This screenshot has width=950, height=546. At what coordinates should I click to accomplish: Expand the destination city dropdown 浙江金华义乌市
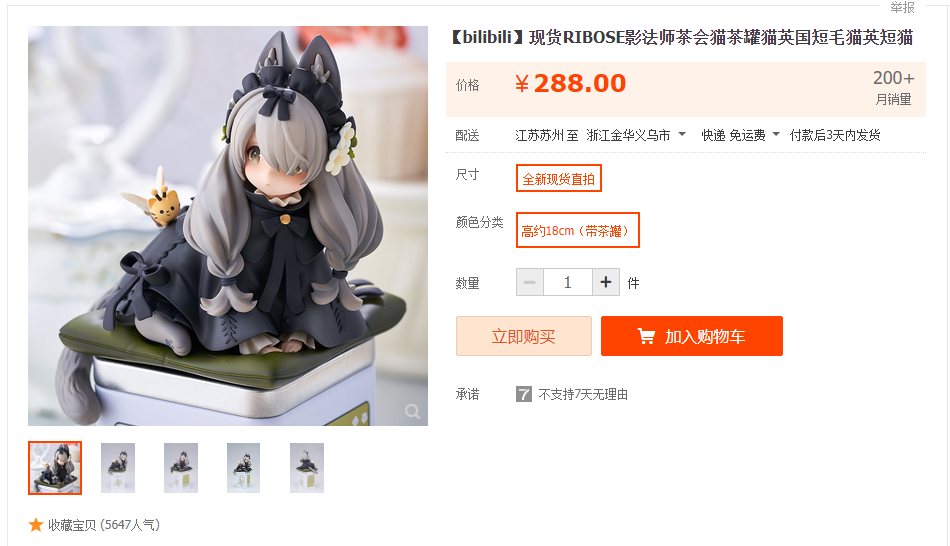click(636, 135)
